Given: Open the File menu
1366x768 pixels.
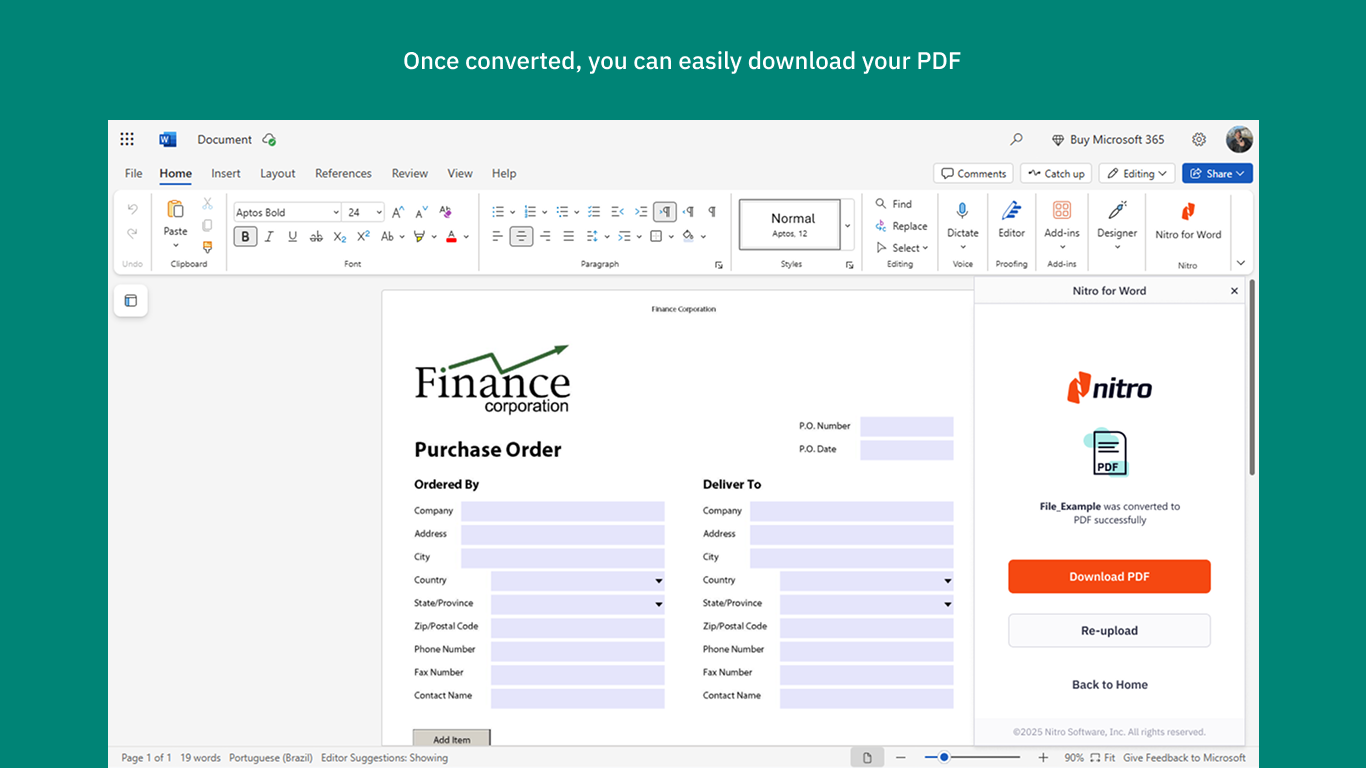Looking at the screenshot, I should [134, 173].
